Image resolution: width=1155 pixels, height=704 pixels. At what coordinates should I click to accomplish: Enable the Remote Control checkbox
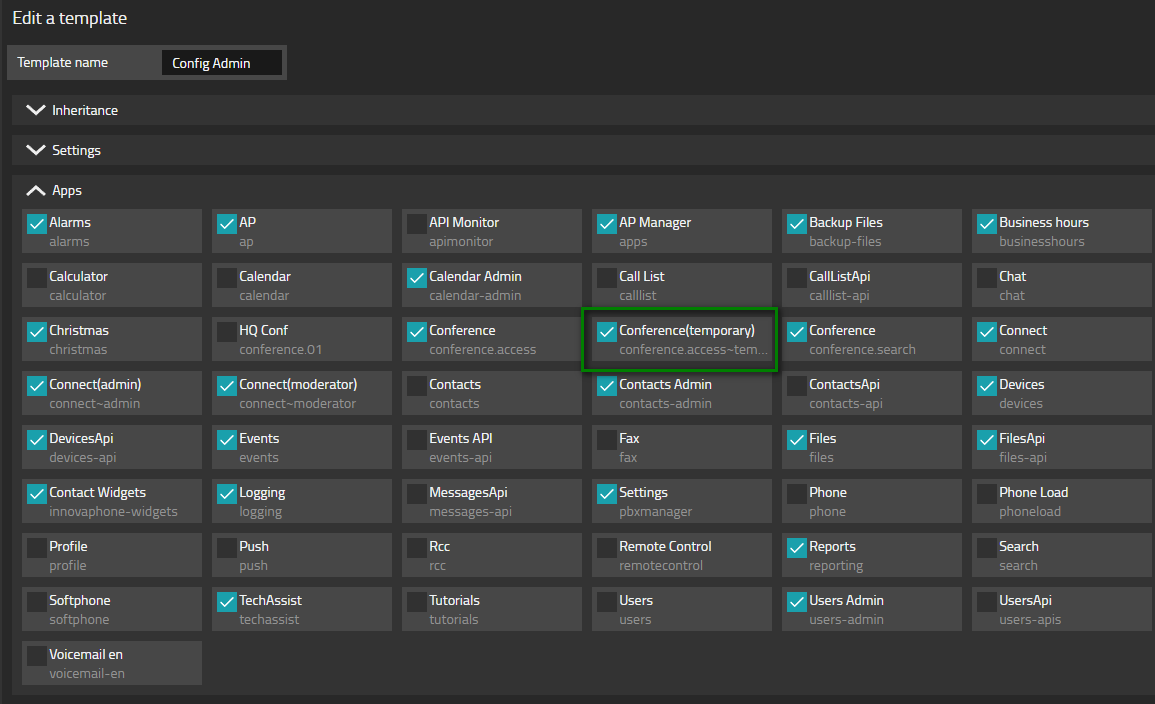click(x=607, y=547)
